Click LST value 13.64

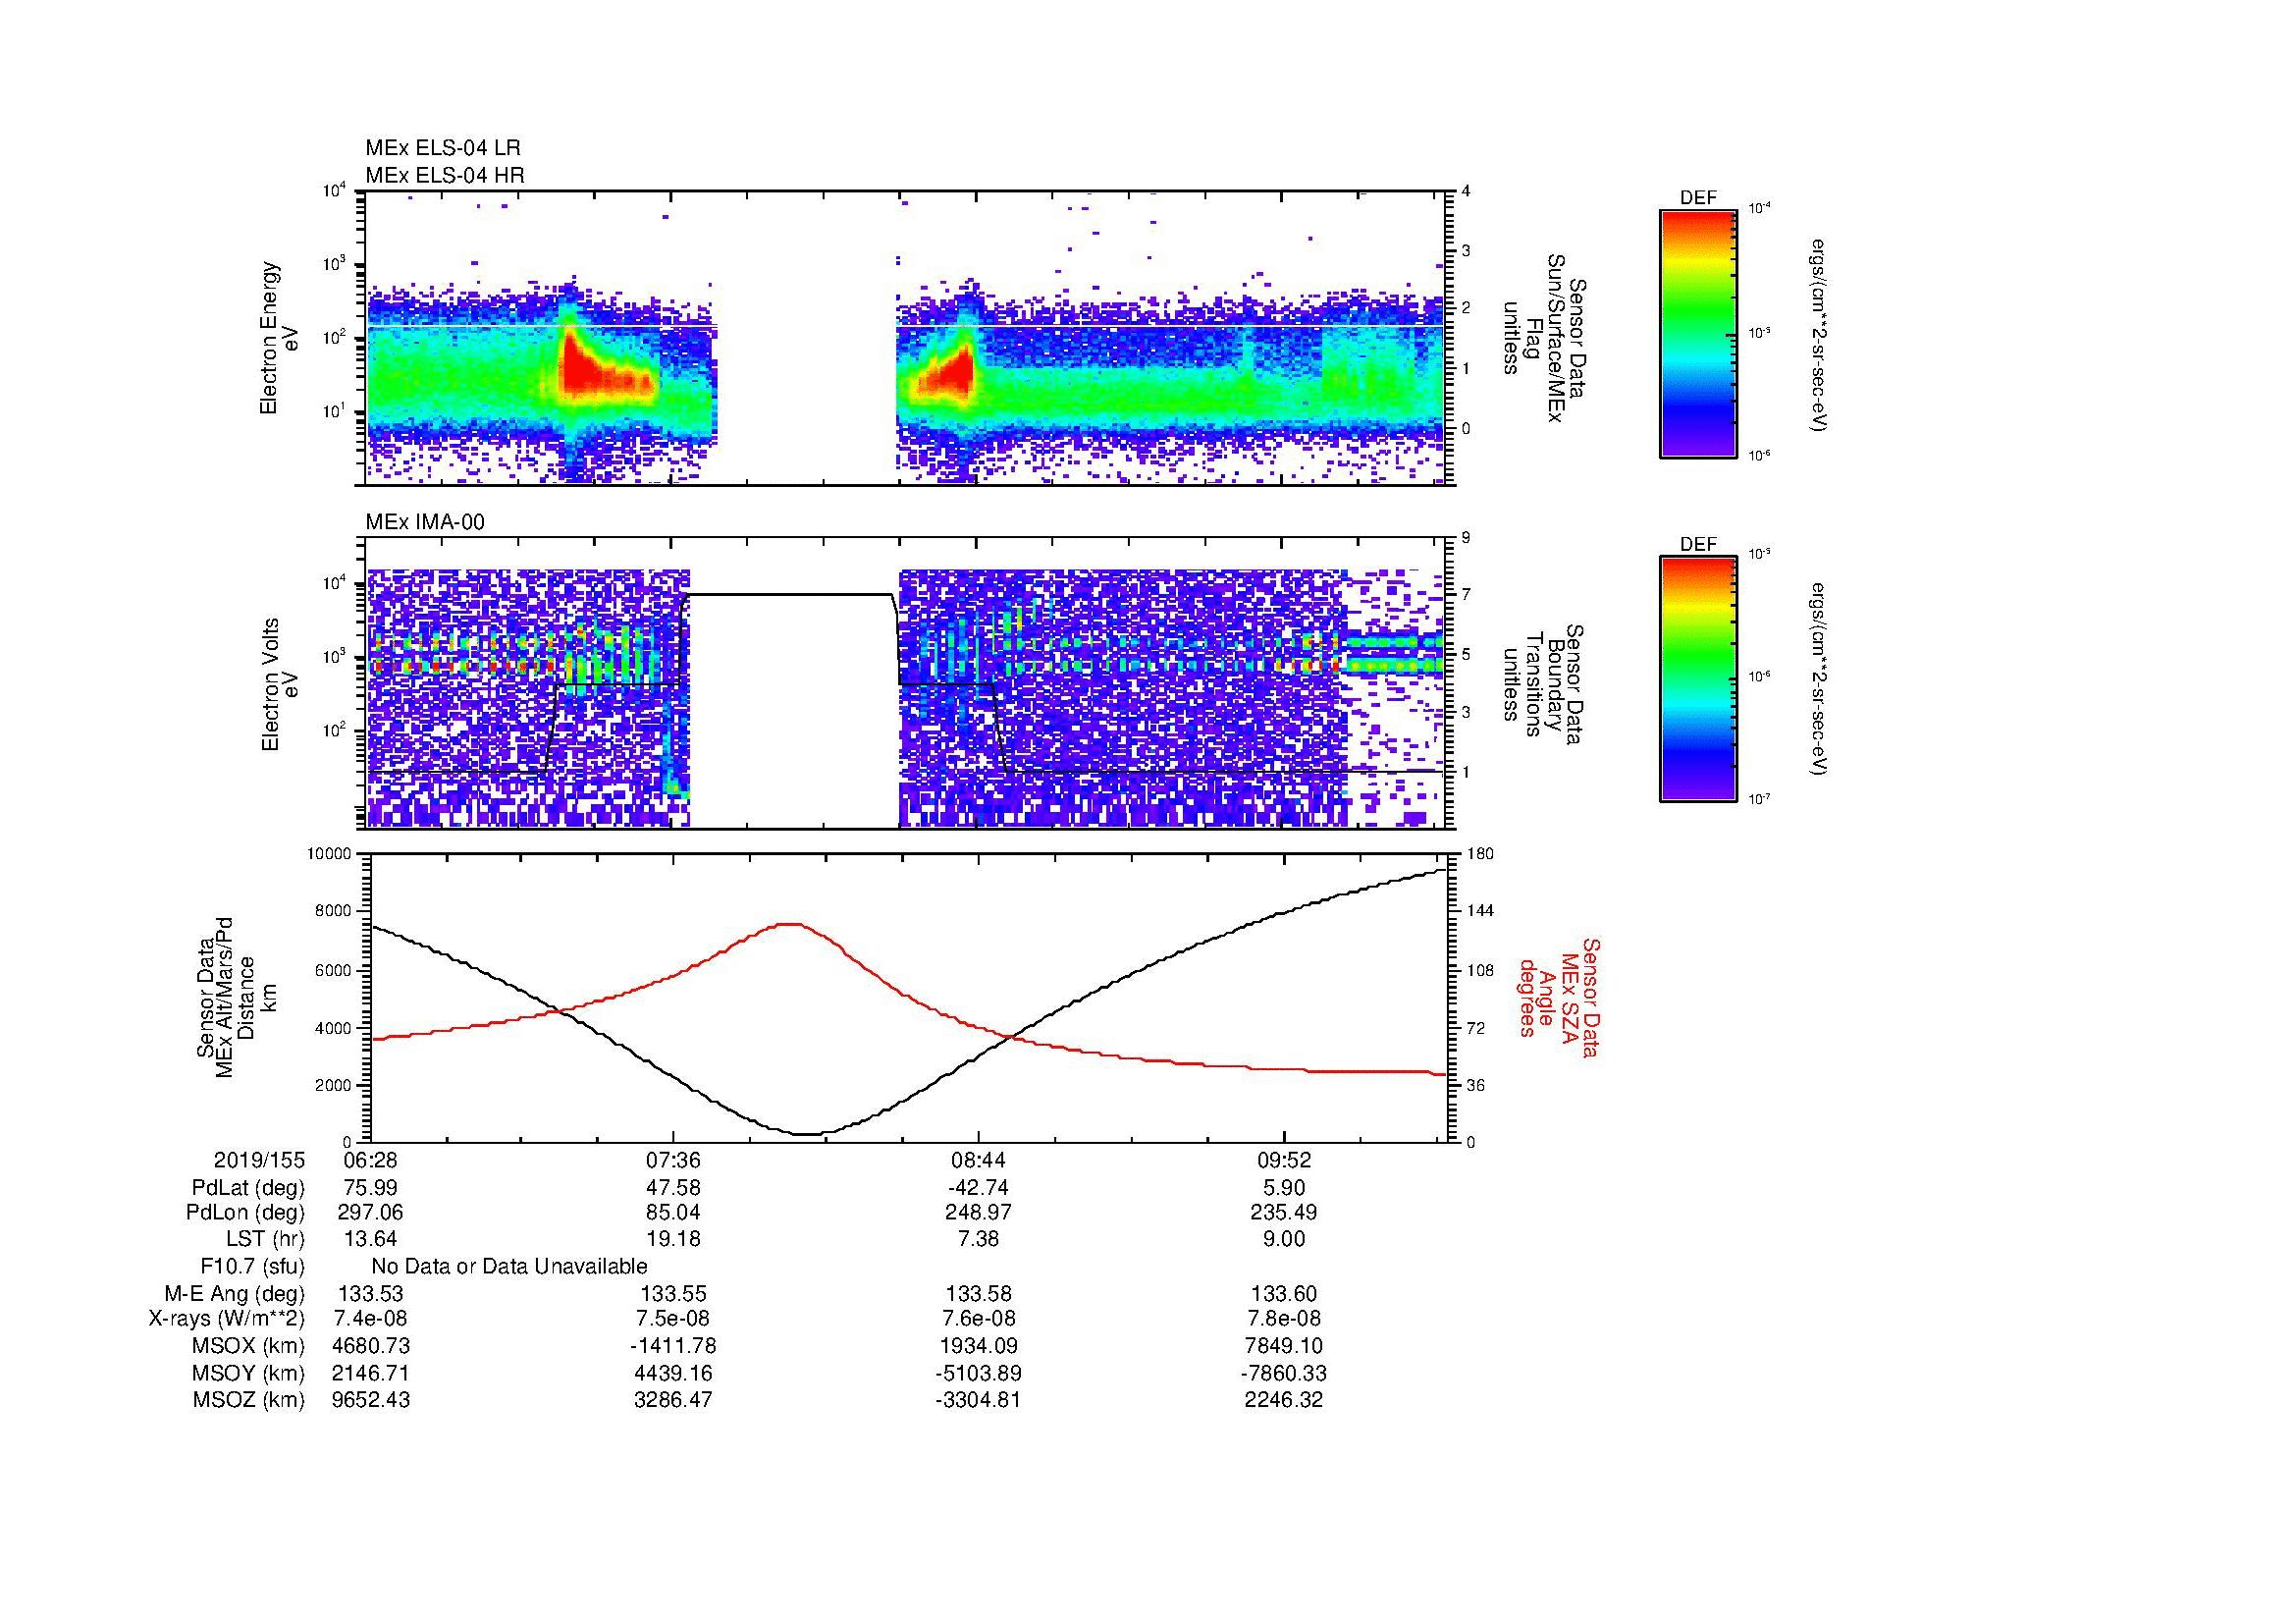pyautogui.click(x=370, y=1240)
